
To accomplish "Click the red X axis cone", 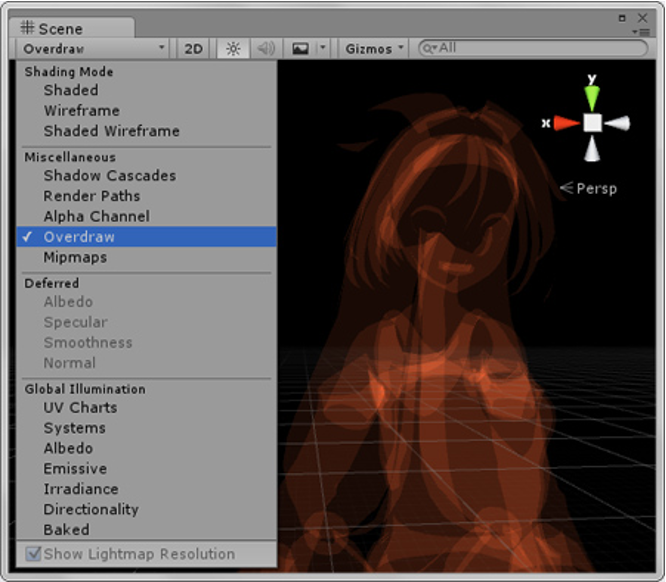I will (567, 123).
